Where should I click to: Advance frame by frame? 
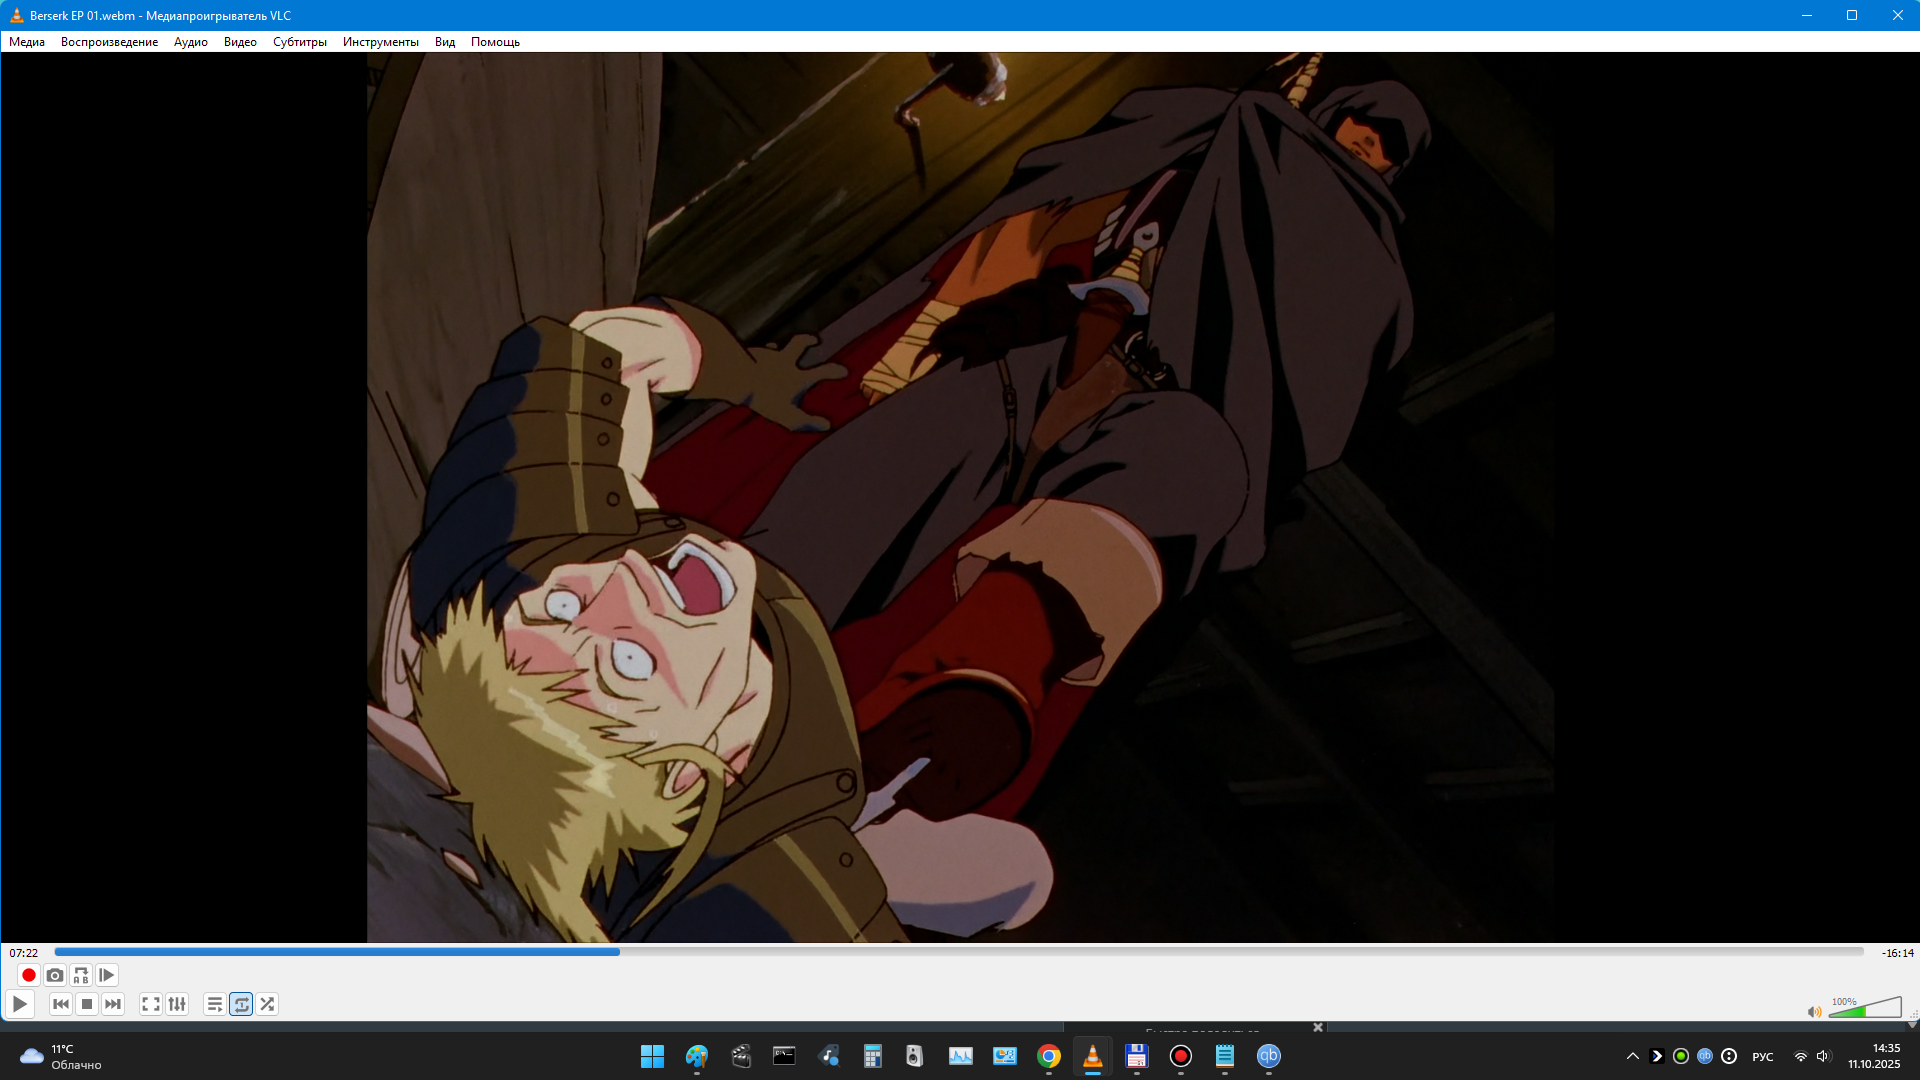(107, 975)
